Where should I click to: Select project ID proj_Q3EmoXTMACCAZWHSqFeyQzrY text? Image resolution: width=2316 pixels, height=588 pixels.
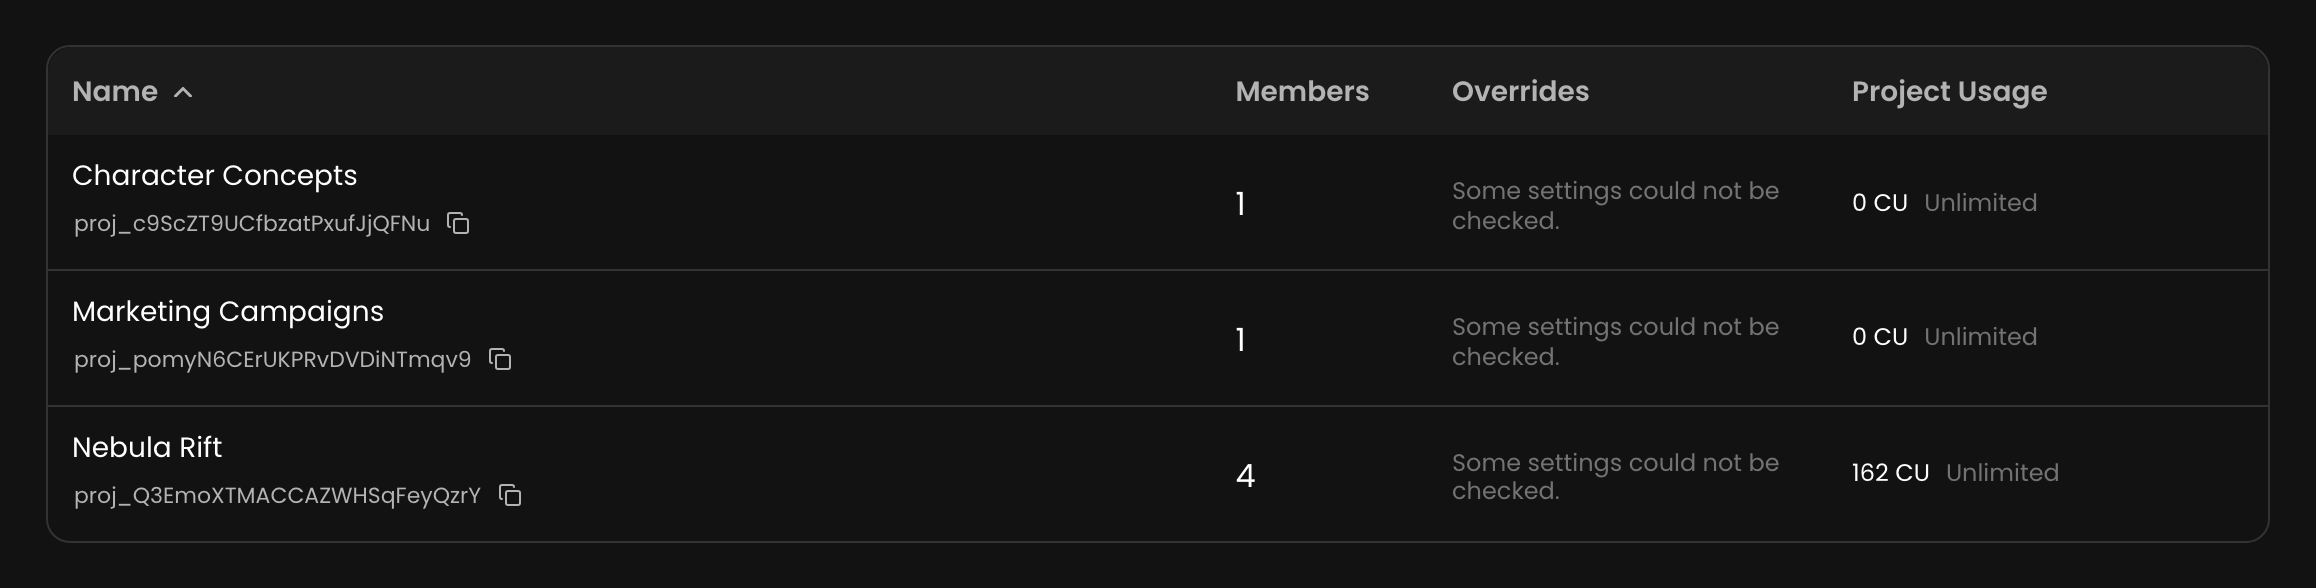(277, 496)
